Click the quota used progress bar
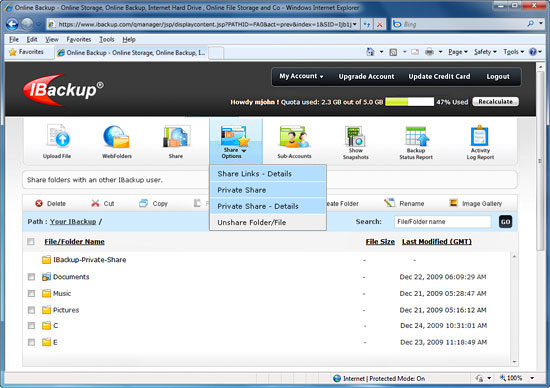 (x=409, y=102)
